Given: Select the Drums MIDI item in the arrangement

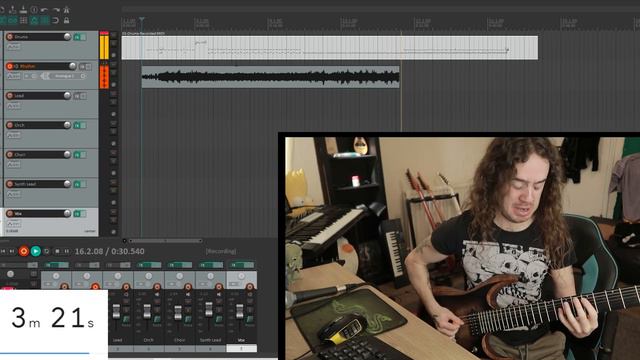Looking at the screenshot, I should coord(330,48).
